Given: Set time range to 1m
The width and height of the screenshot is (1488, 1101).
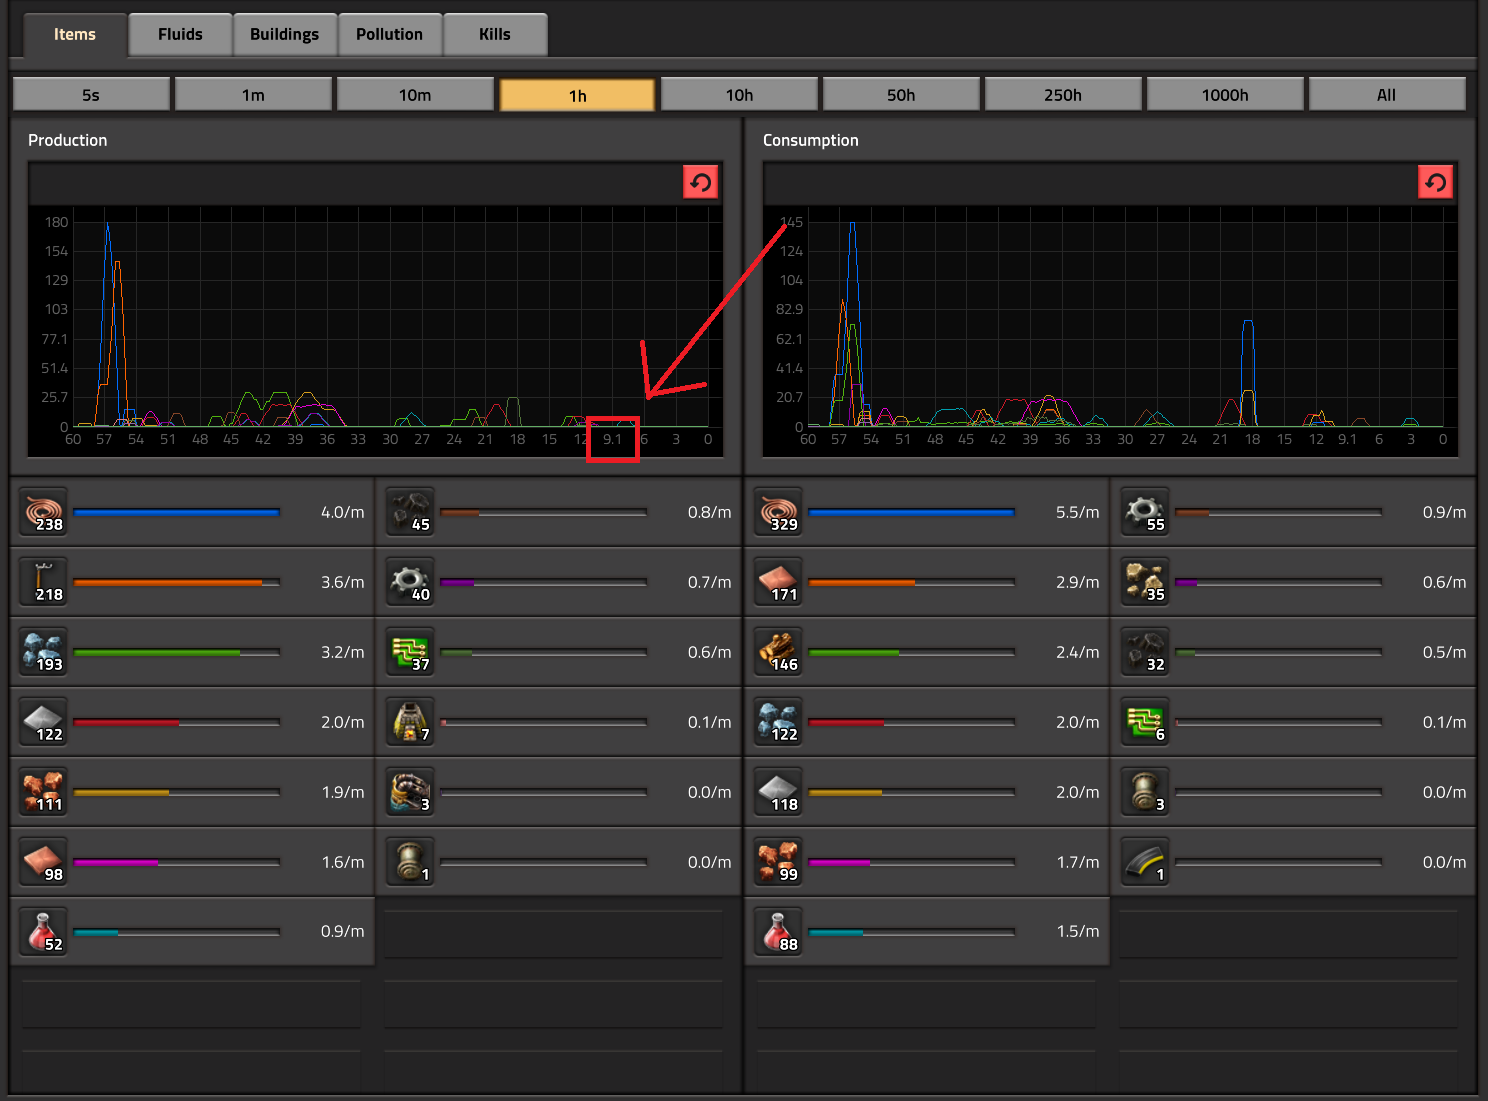Looking at the screenshot, I should click(x=253, y=95).
